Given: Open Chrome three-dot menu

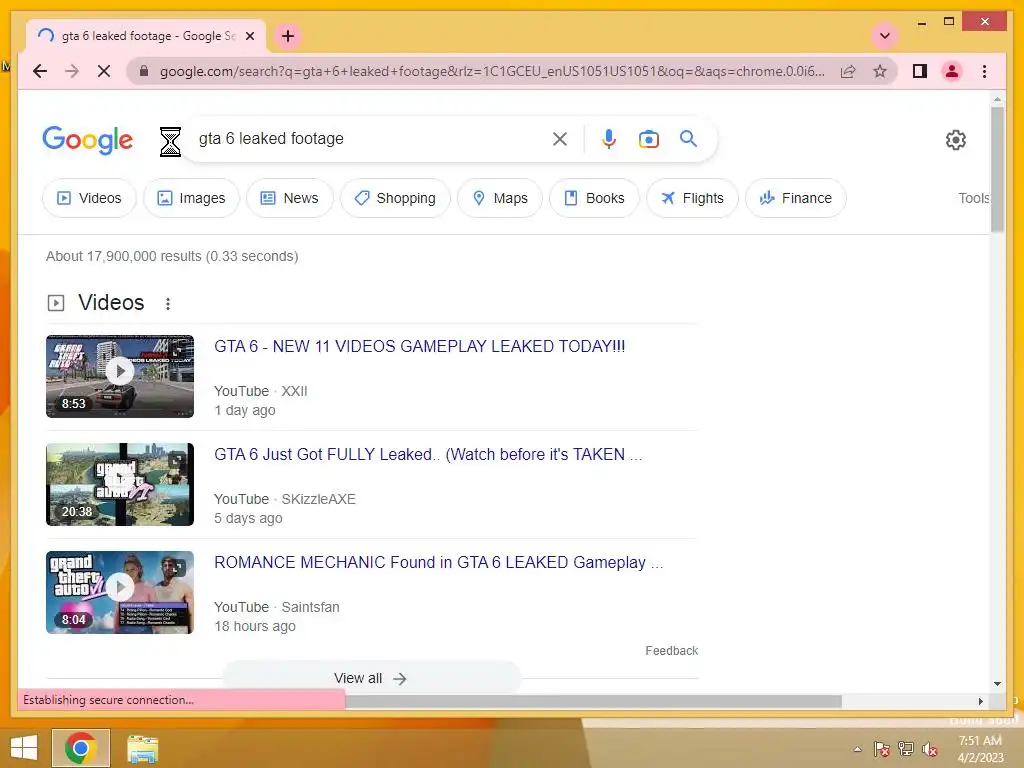Looking at the screenshot, I should [984, 71].
